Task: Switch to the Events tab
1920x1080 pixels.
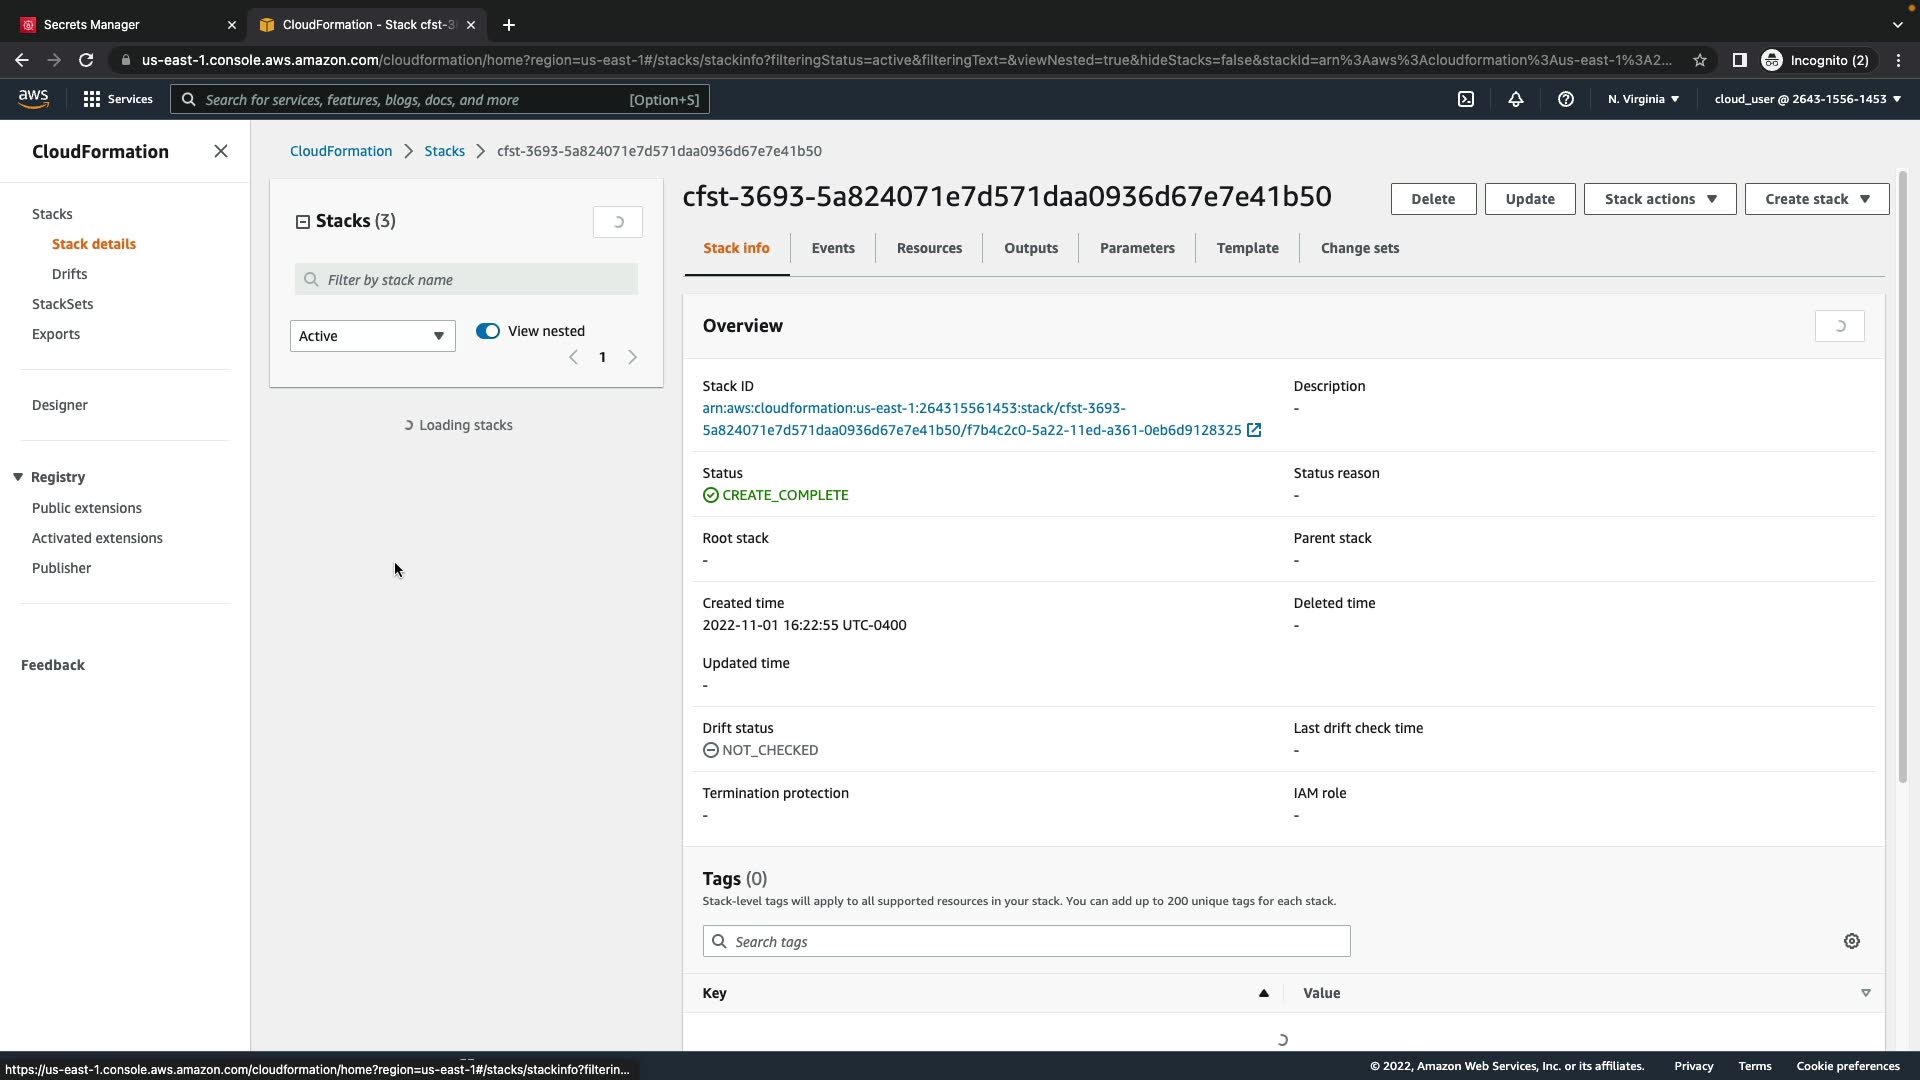Action: tap(833, 248)
